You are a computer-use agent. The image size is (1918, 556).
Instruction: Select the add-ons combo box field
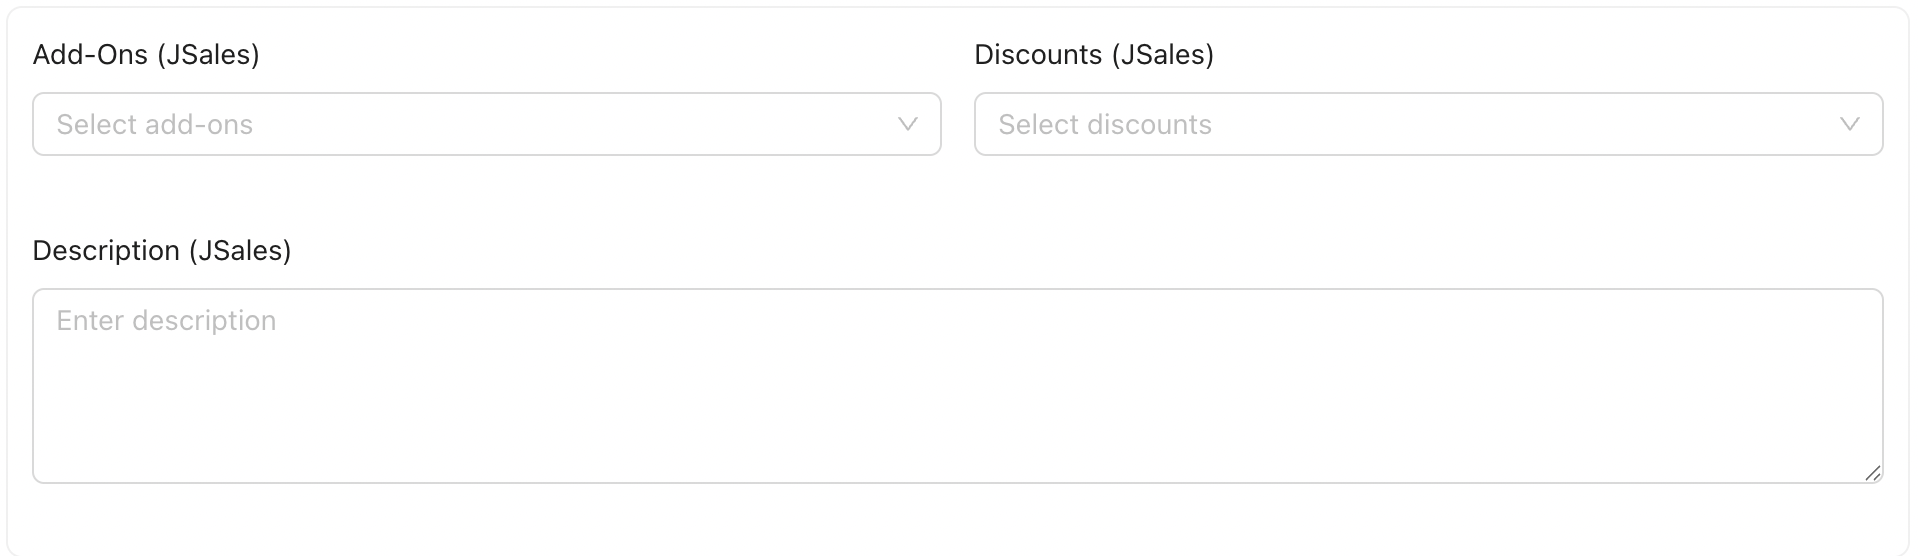486,124
